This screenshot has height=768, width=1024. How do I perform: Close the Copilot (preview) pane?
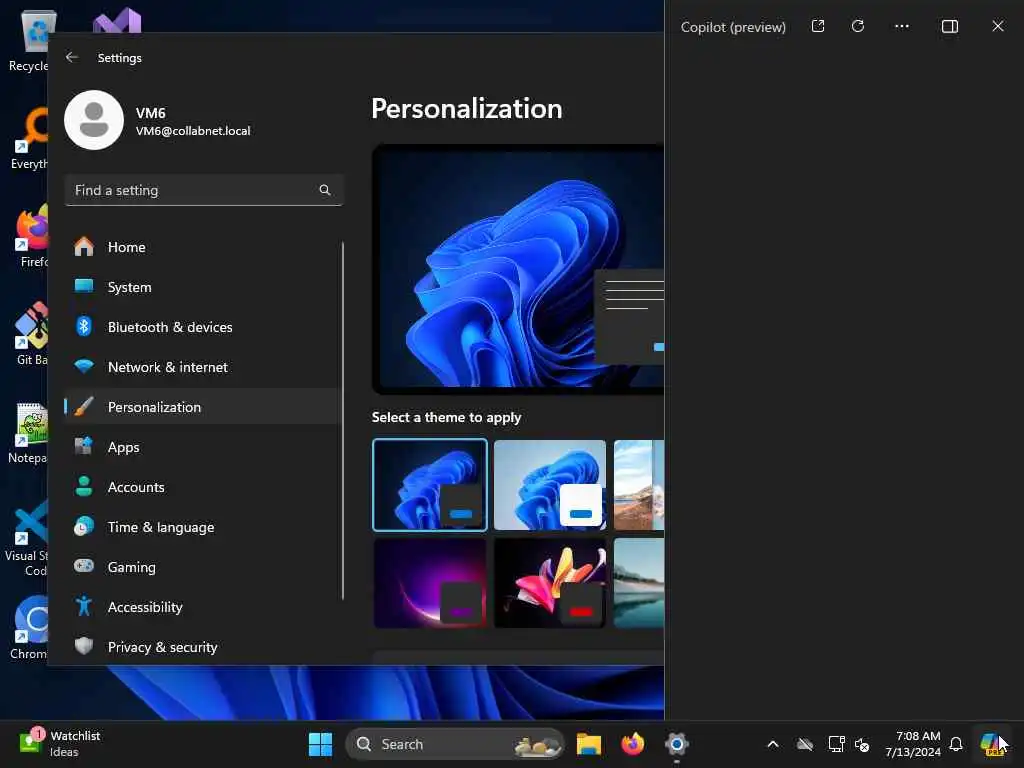998,26
